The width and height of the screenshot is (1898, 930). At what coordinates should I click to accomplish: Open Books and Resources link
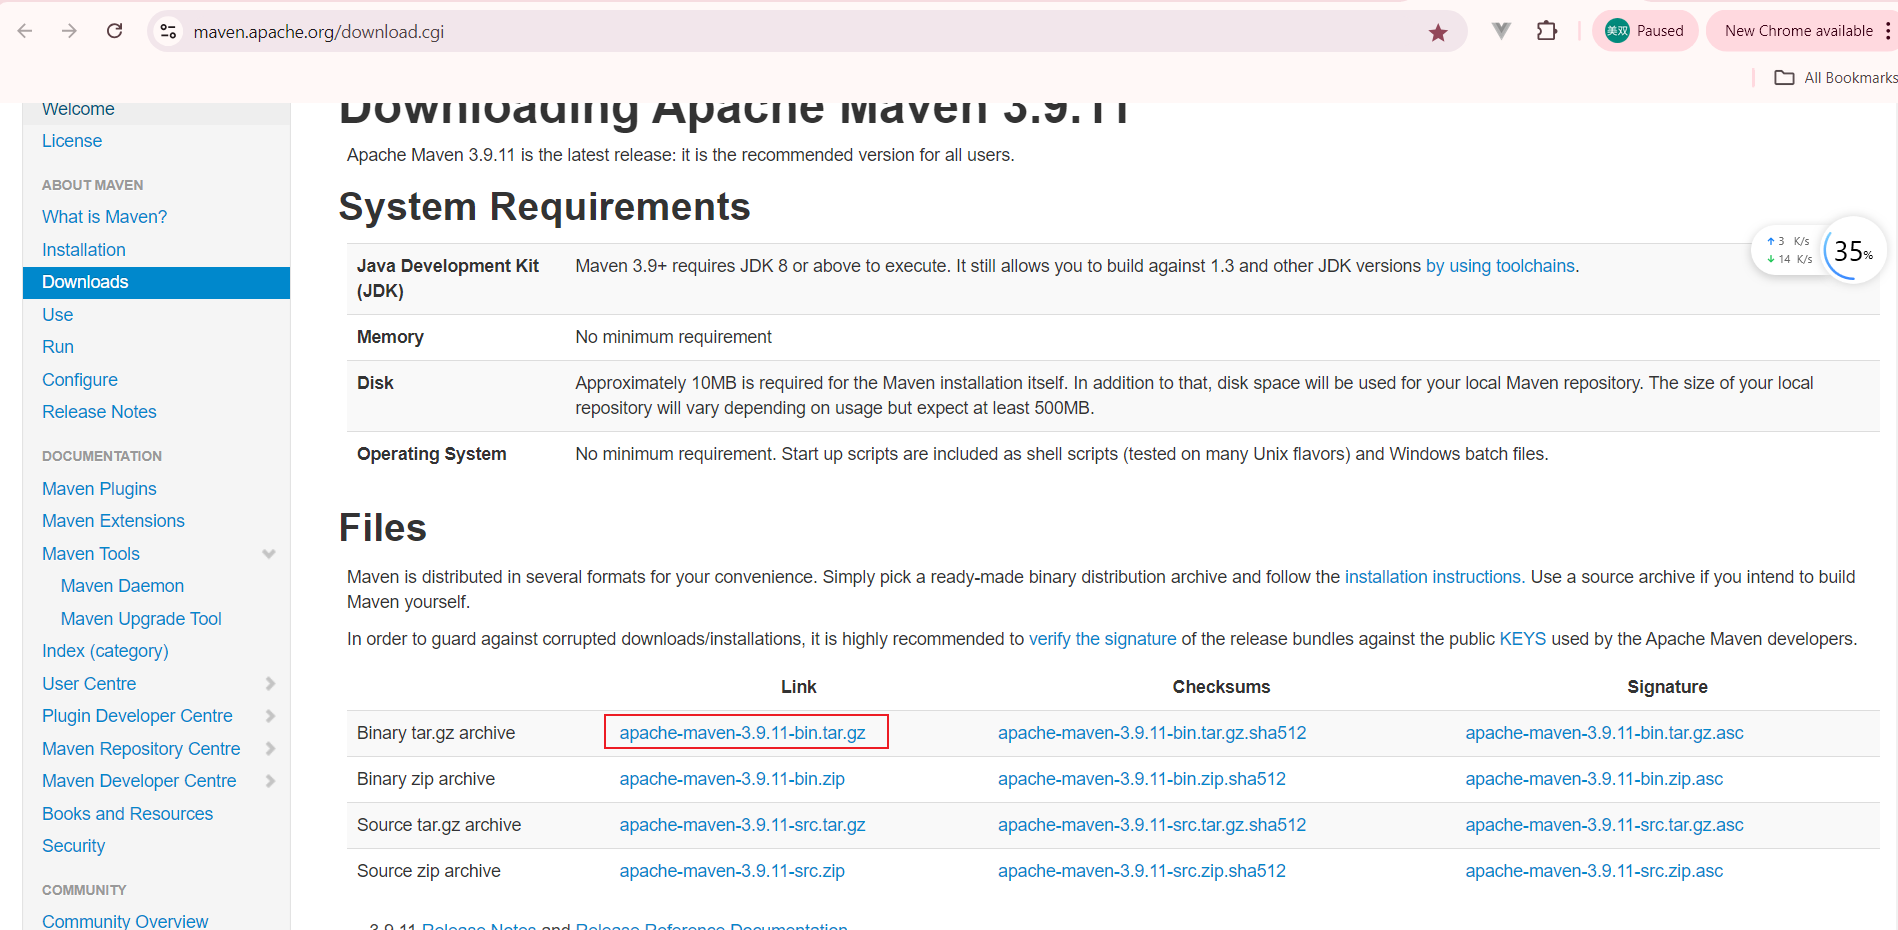(127, 814)
